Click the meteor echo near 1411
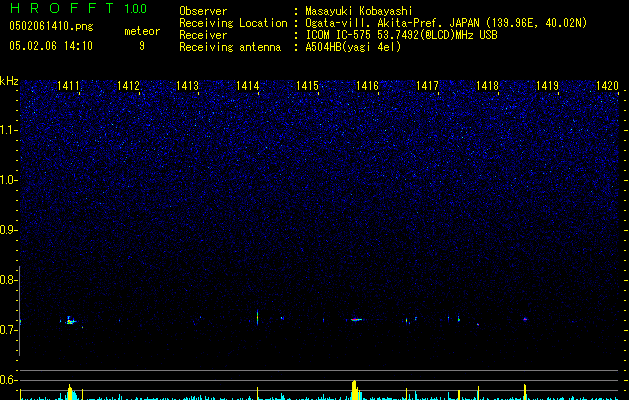The height and width of the screenshot is (400, 629). pos(70,321)
